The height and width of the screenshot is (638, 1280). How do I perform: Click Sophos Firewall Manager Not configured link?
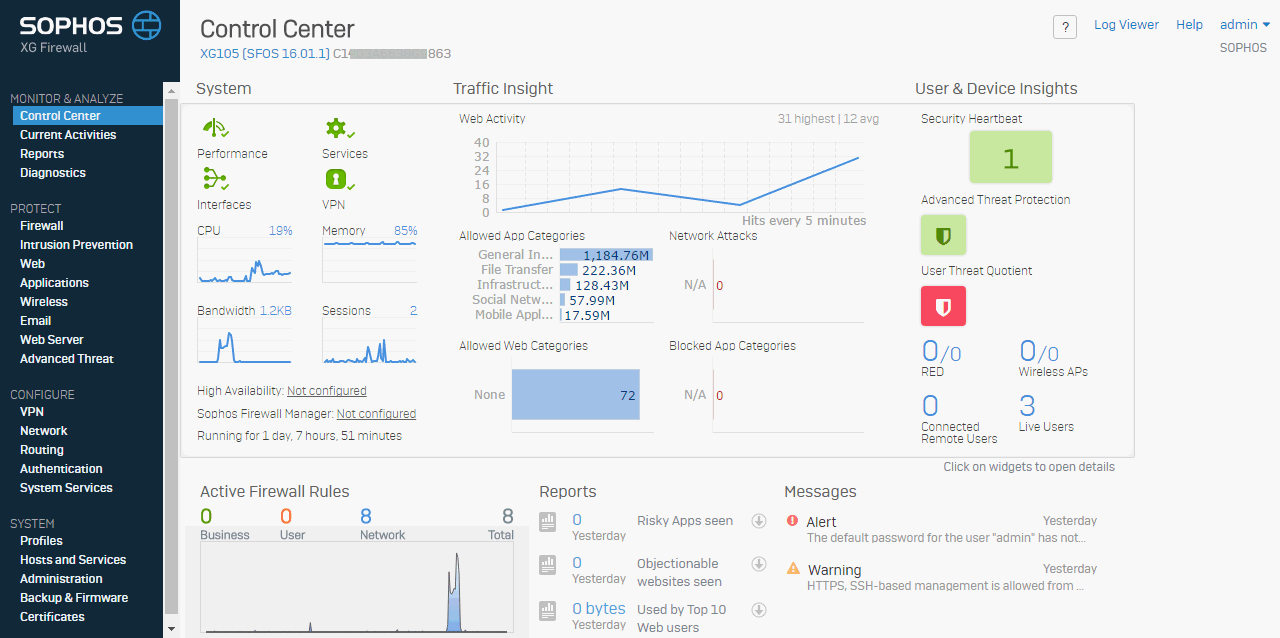[376, 413]
